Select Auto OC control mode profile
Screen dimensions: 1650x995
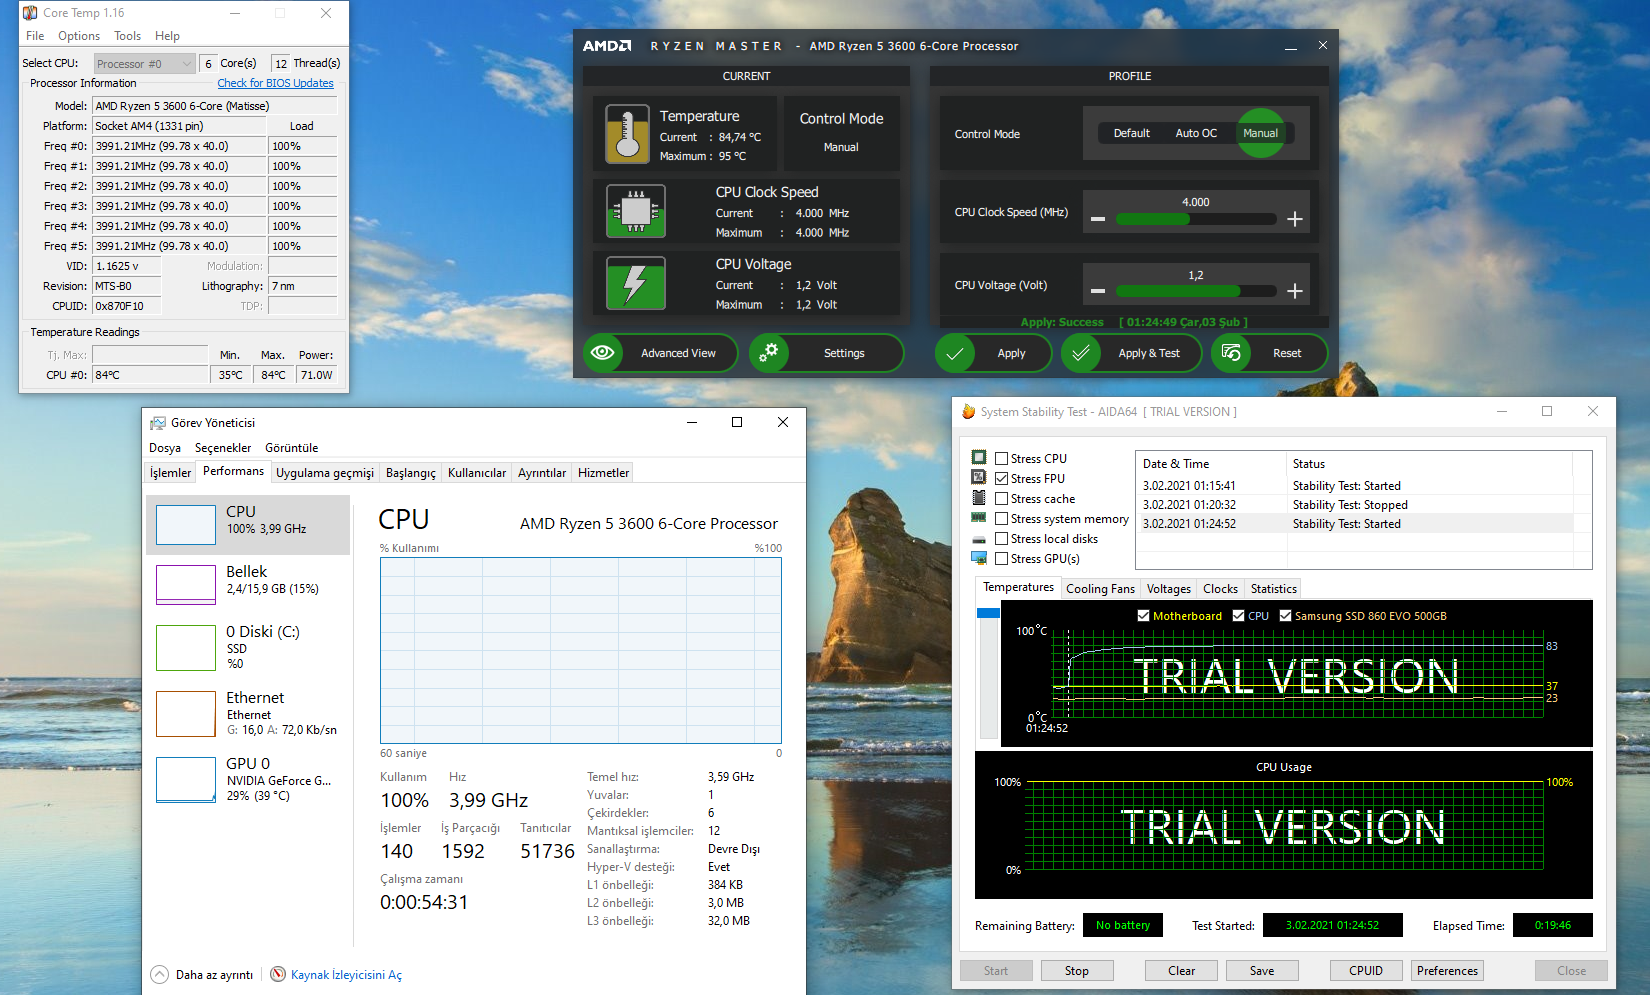pos(1196,133)
